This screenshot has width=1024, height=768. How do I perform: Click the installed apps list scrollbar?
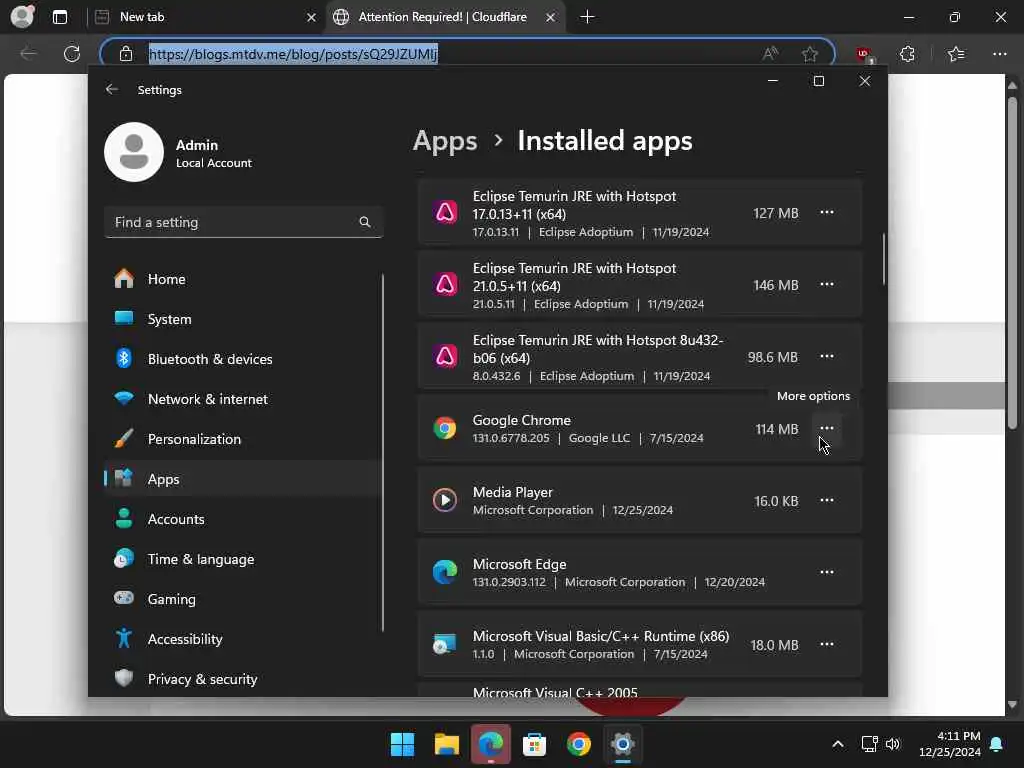(884, 259)
